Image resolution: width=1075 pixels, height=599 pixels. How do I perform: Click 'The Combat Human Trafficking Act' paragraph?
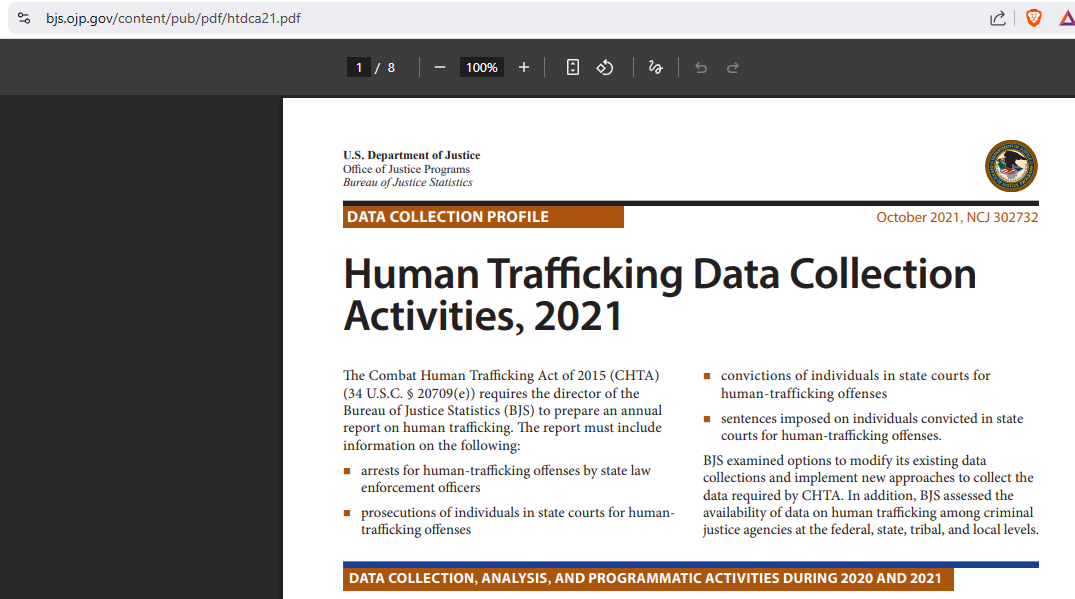click(503, 410)
